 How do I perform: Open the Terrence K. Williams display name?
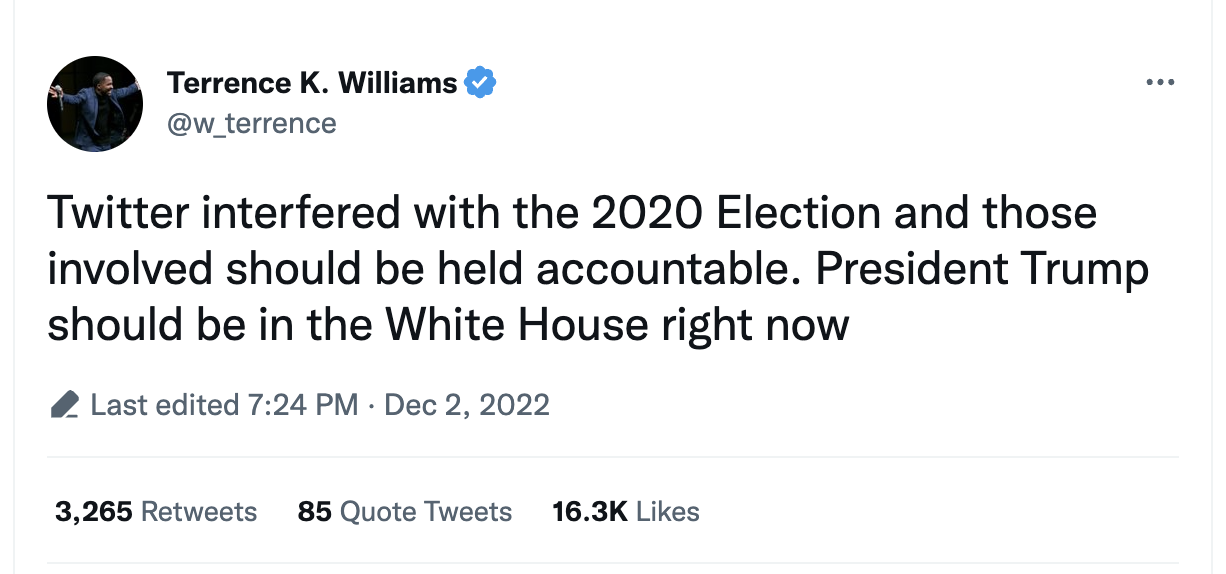(x=311, y=83)
